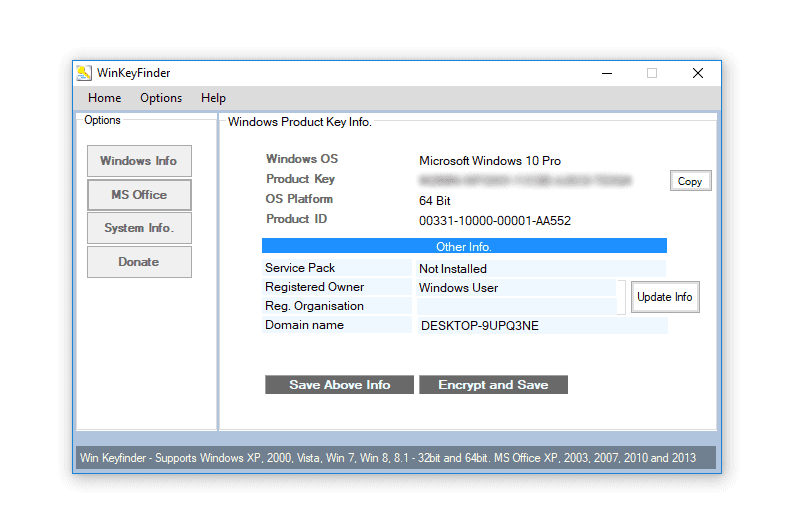Copy the product key
This screenshot has height=524, width=786.
point(690,181)
